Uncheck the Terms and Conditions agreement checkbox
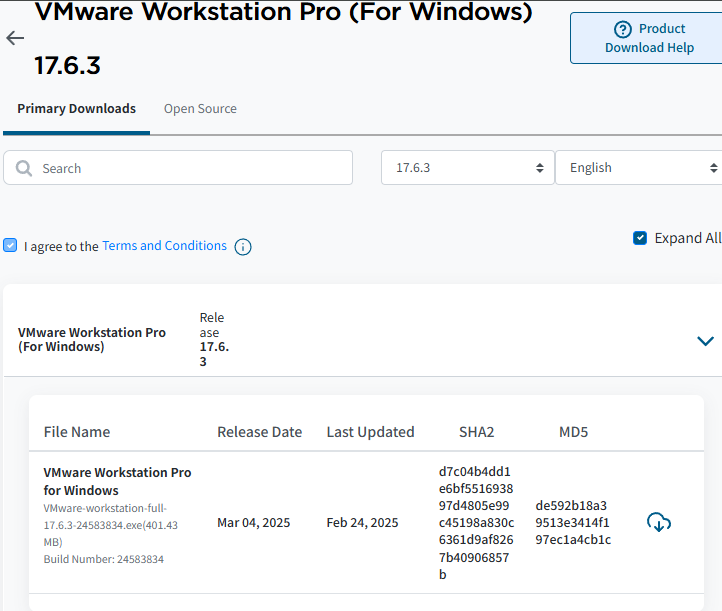This screenshot has height=611, width=722. click(10, 245)
